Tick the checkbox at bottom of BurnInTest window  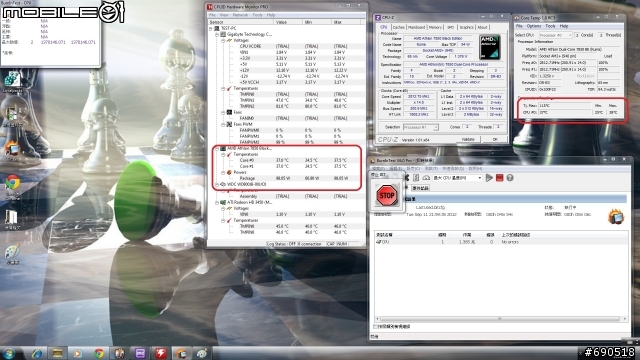[376, 327]
